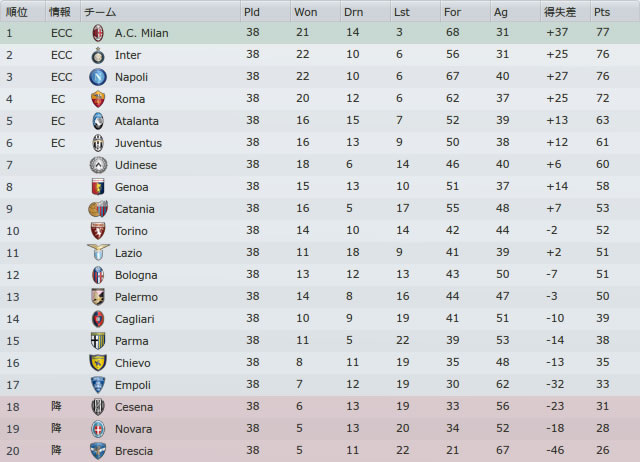Click the Juventus crest icon
The height and width of the screenshot is (462, 640).
tap(98, 143)
